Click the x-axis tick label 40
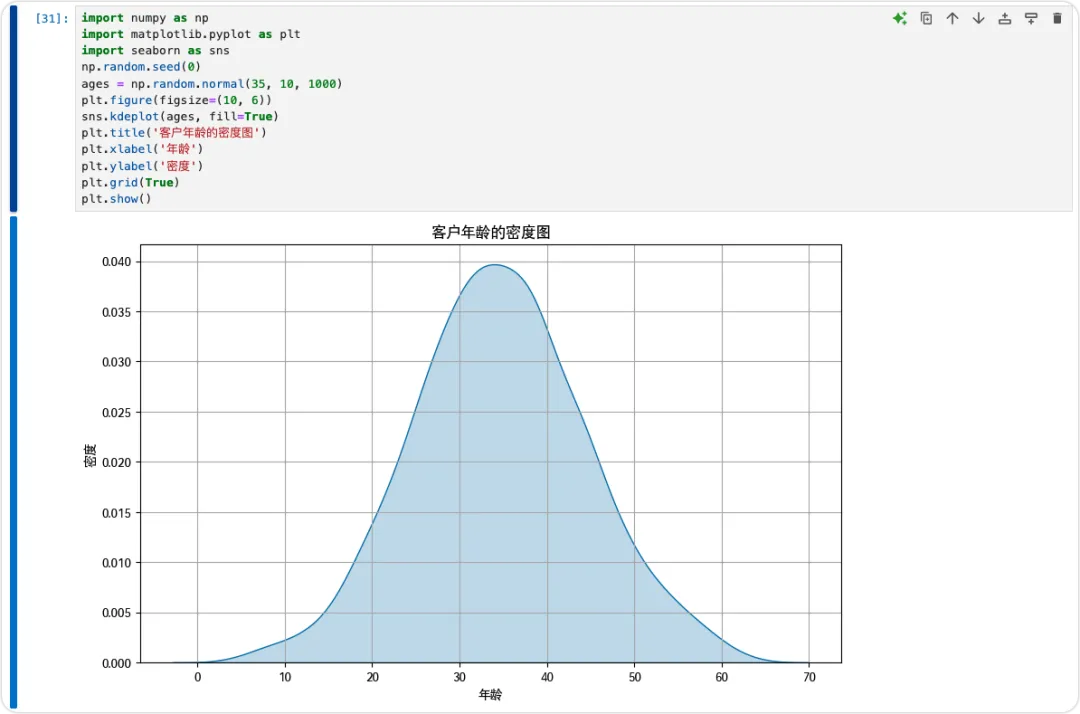The height and width of the screenshot is (714, 1080). 547,677
